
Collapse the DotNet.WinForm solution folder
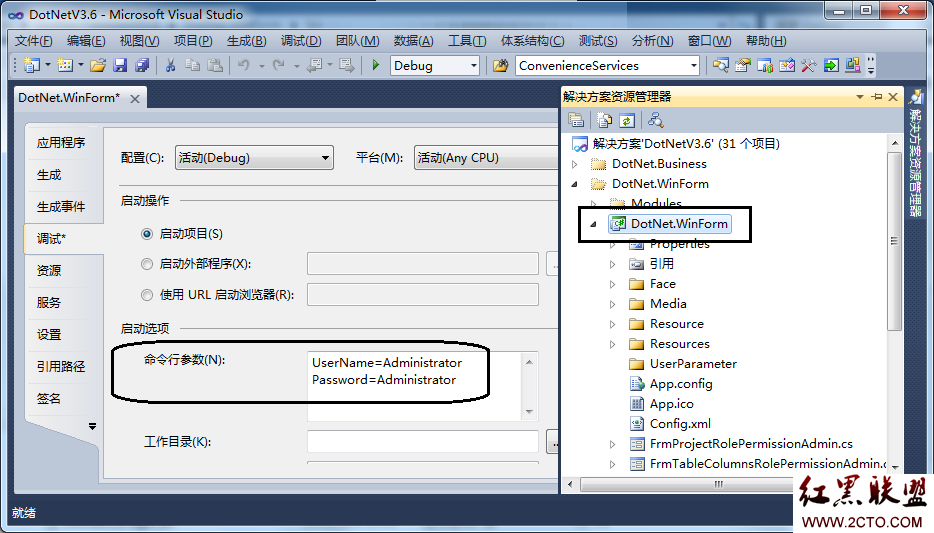tap(574, 184)
